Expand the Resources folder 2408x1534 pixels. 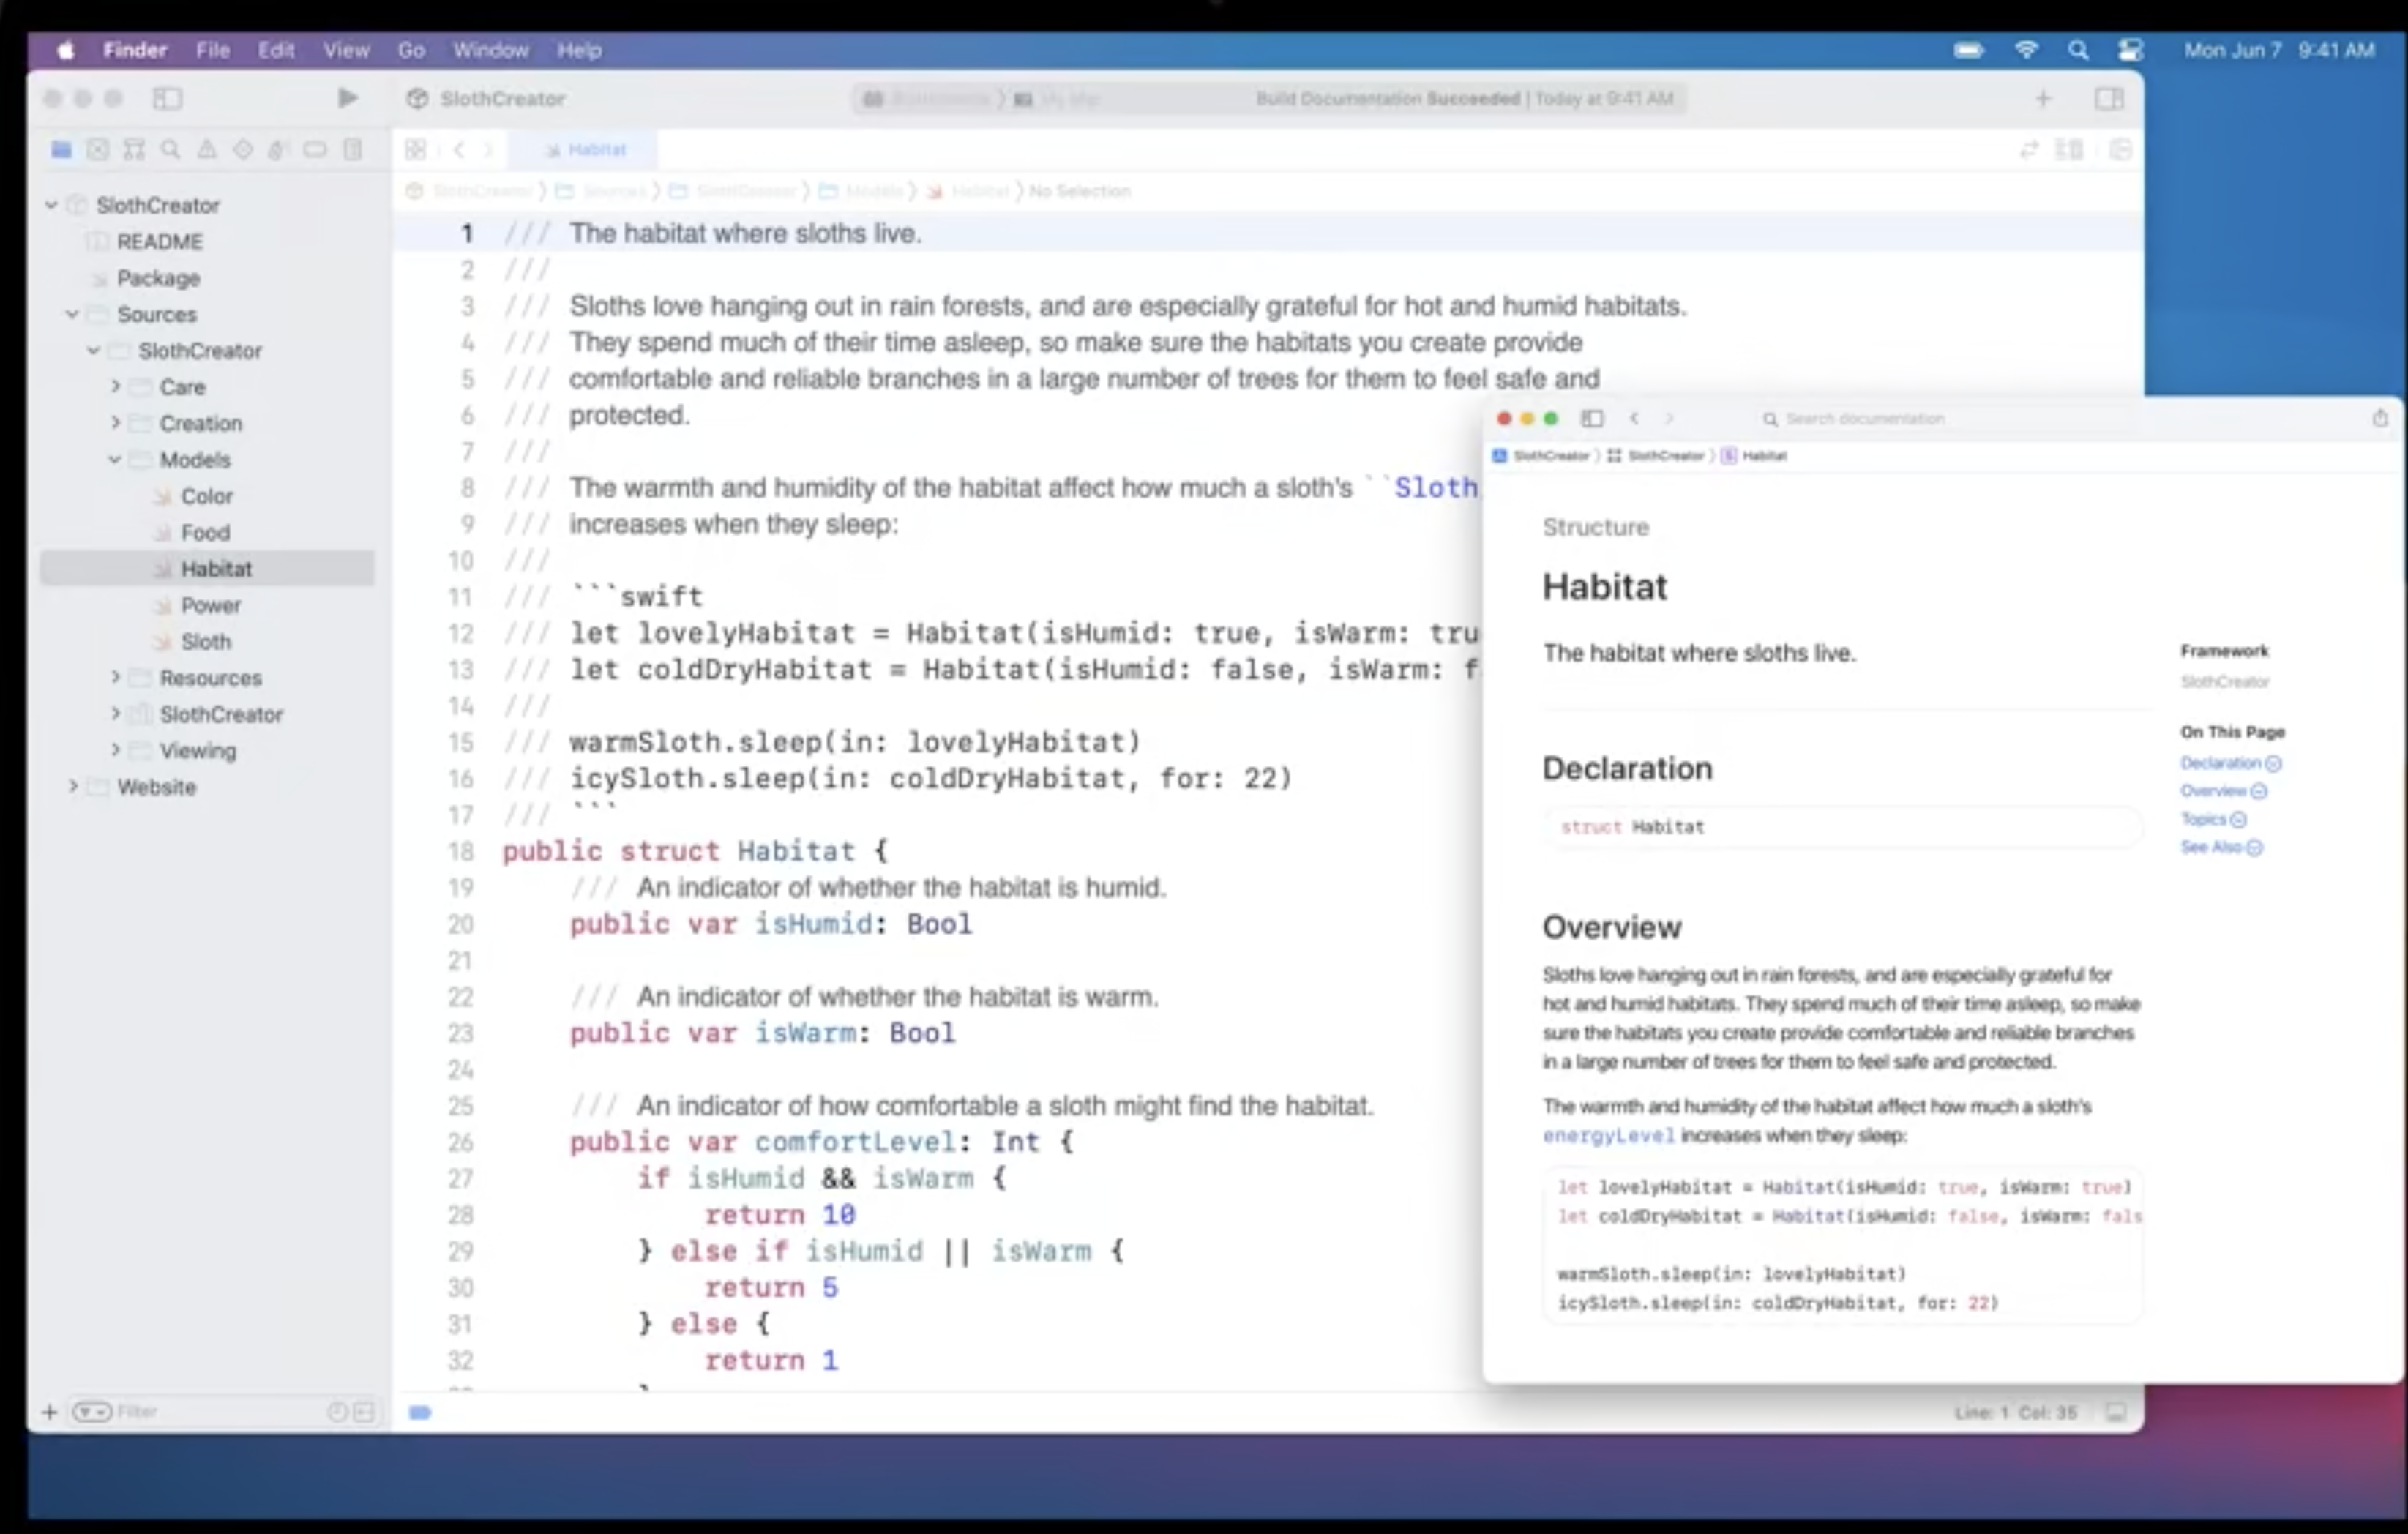coord(115,678)
